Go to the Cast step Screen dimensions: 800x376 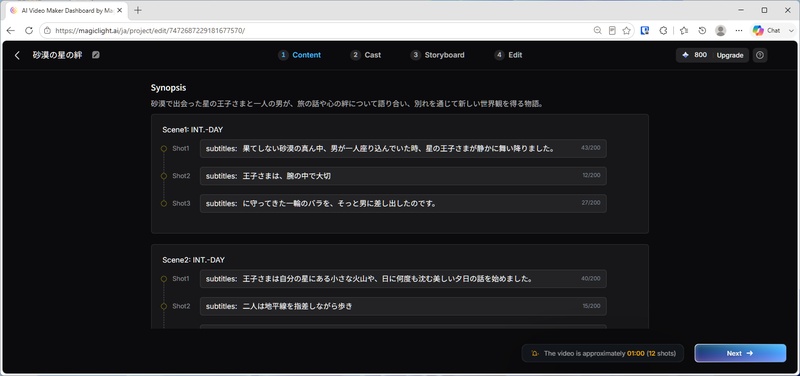tap(366, 55)
